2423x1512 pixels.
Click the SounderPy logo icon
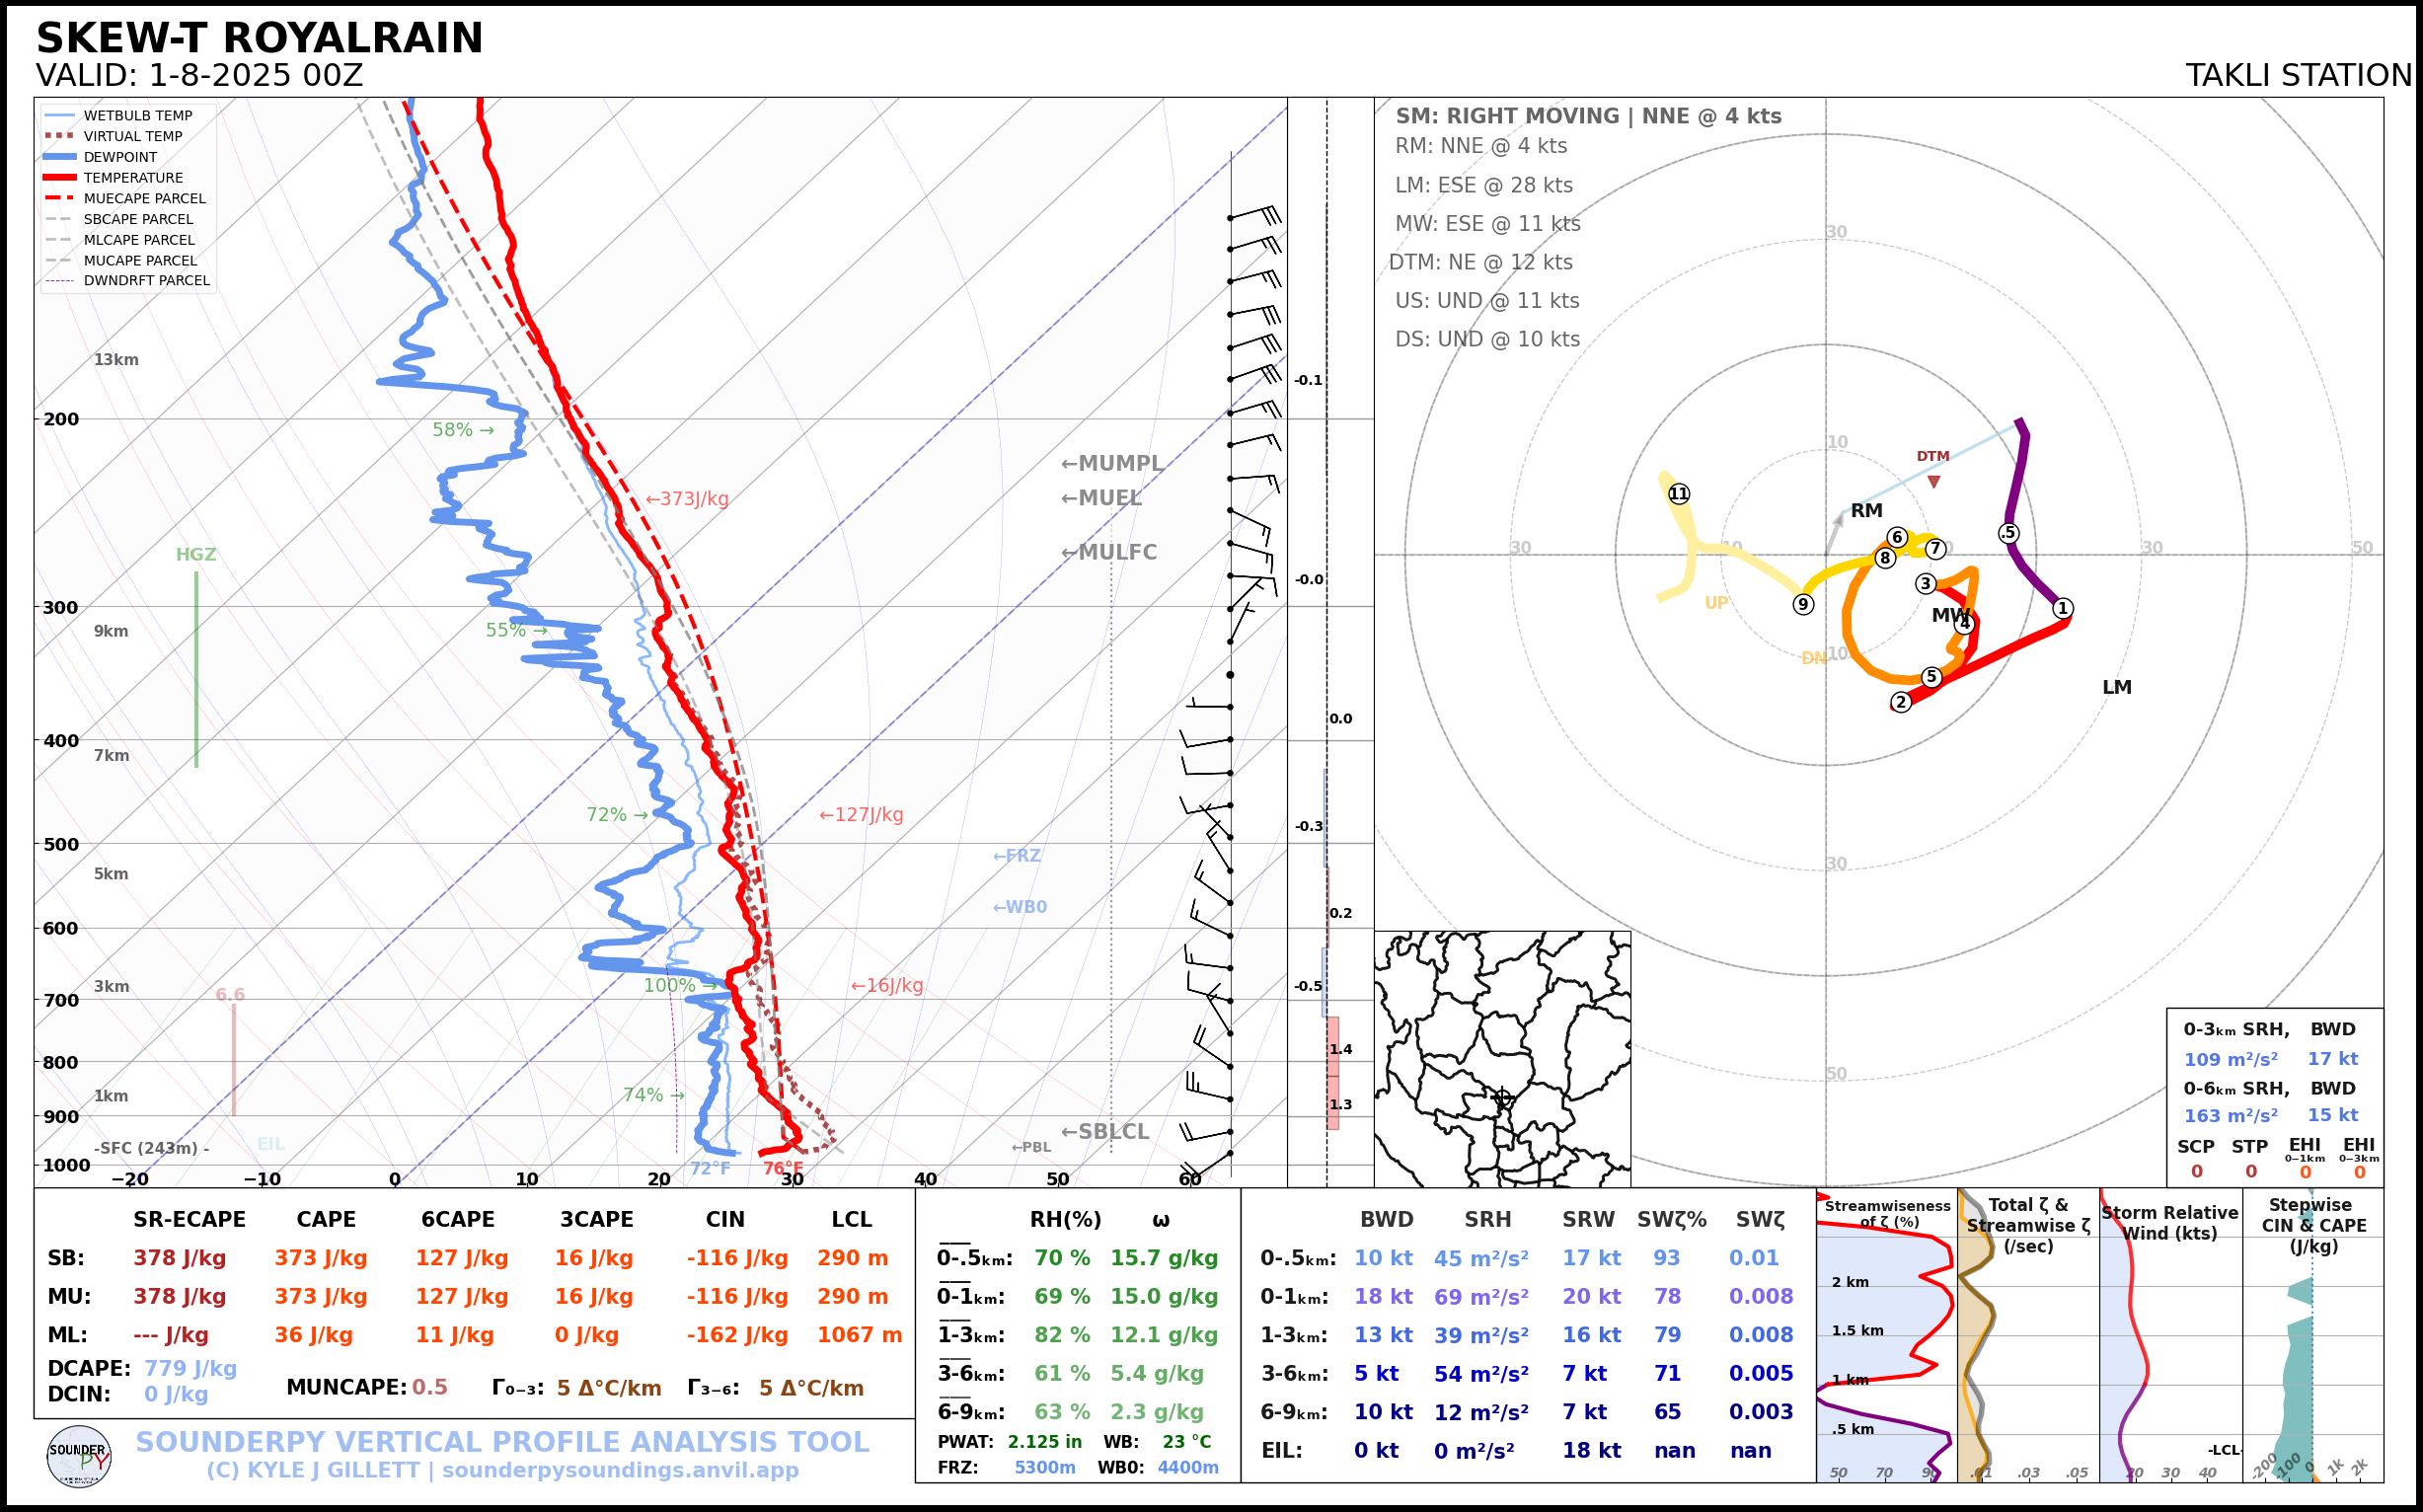click(x=79, y=1456)
